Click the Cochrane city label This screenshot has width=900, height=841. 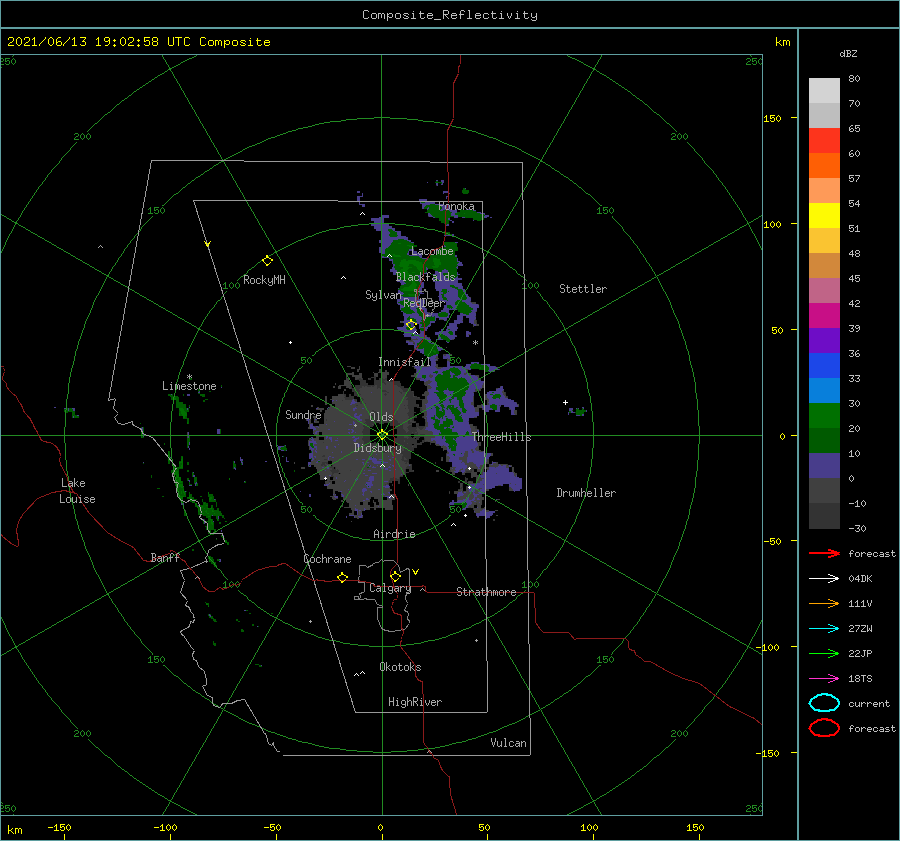click(x=327, y=559)
